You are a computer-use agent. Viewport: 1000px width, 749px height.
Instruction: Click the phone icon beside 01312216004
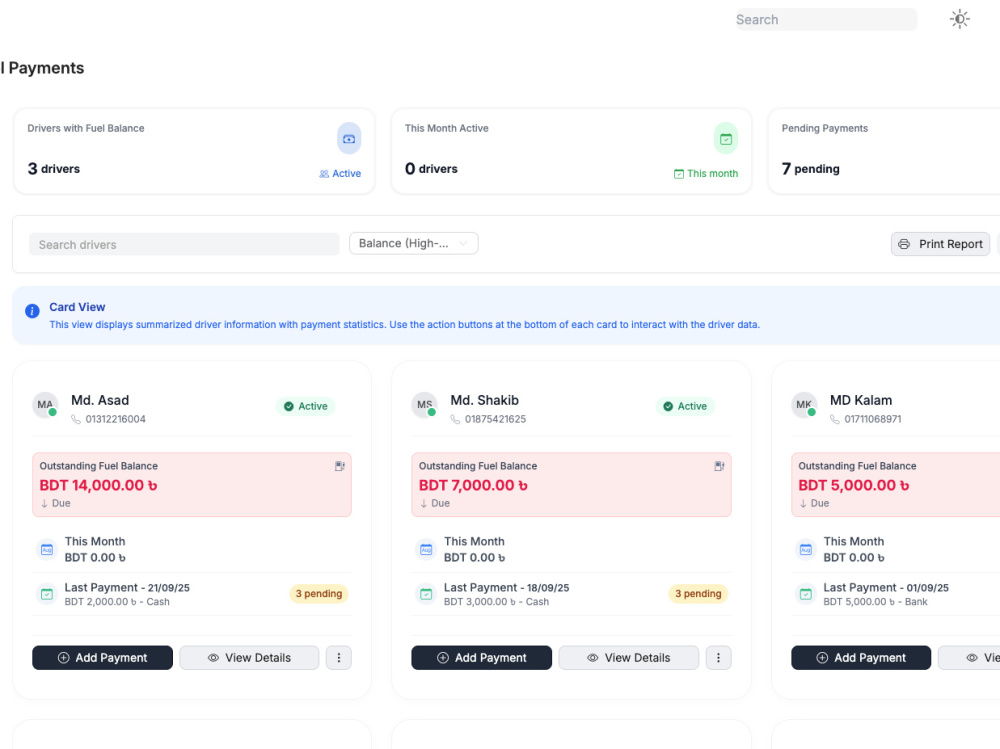[76, 419]
